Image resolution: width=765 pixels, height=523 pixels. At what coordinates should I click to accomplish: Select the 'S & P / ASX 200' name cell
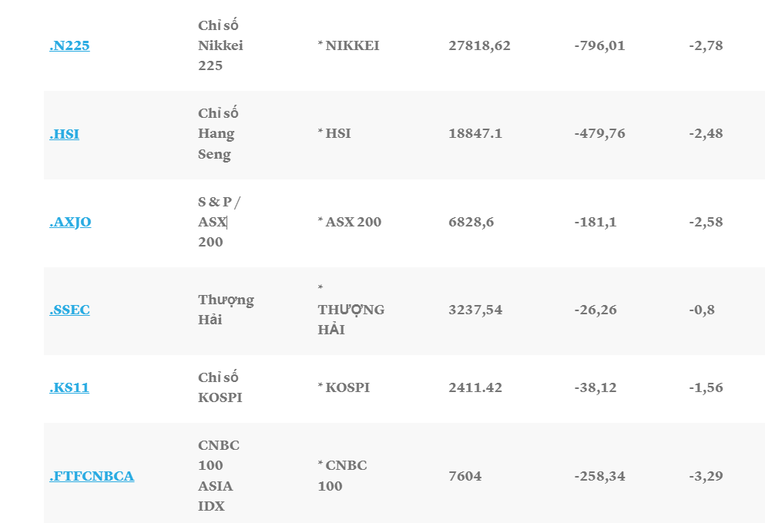click(218, 221)
